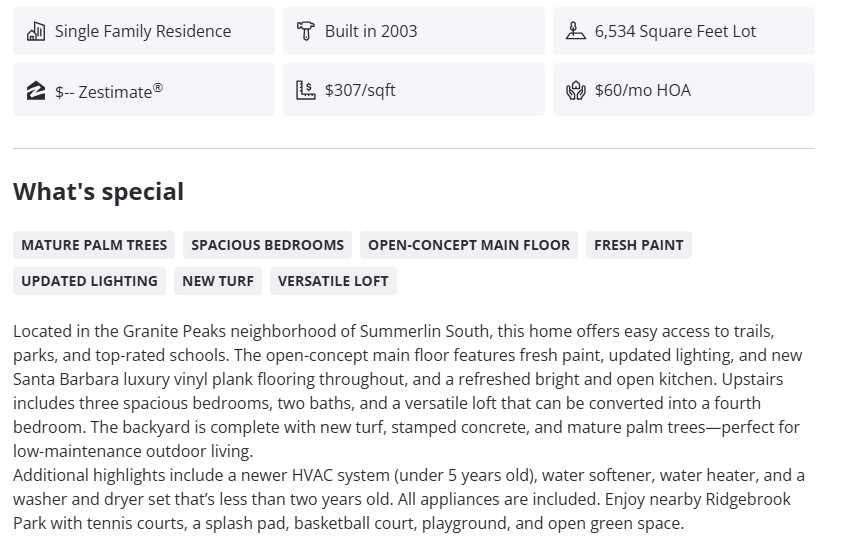Click the price-per-sqft icon next to $307/sqft
852x544 pixels.
[305, 91]
